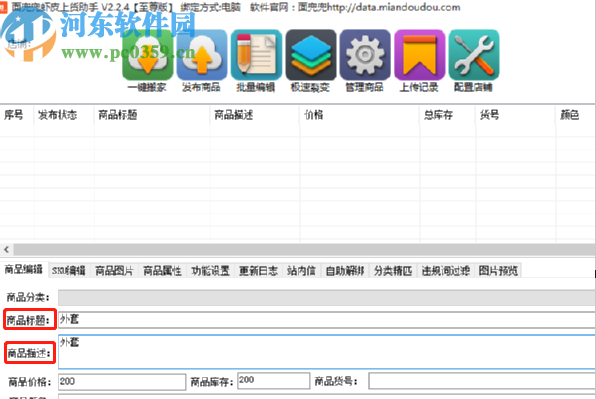Open the 商品图片 tab
This screenshot has width=596, height=399.
pyautogui.click(x=114, y=271)
